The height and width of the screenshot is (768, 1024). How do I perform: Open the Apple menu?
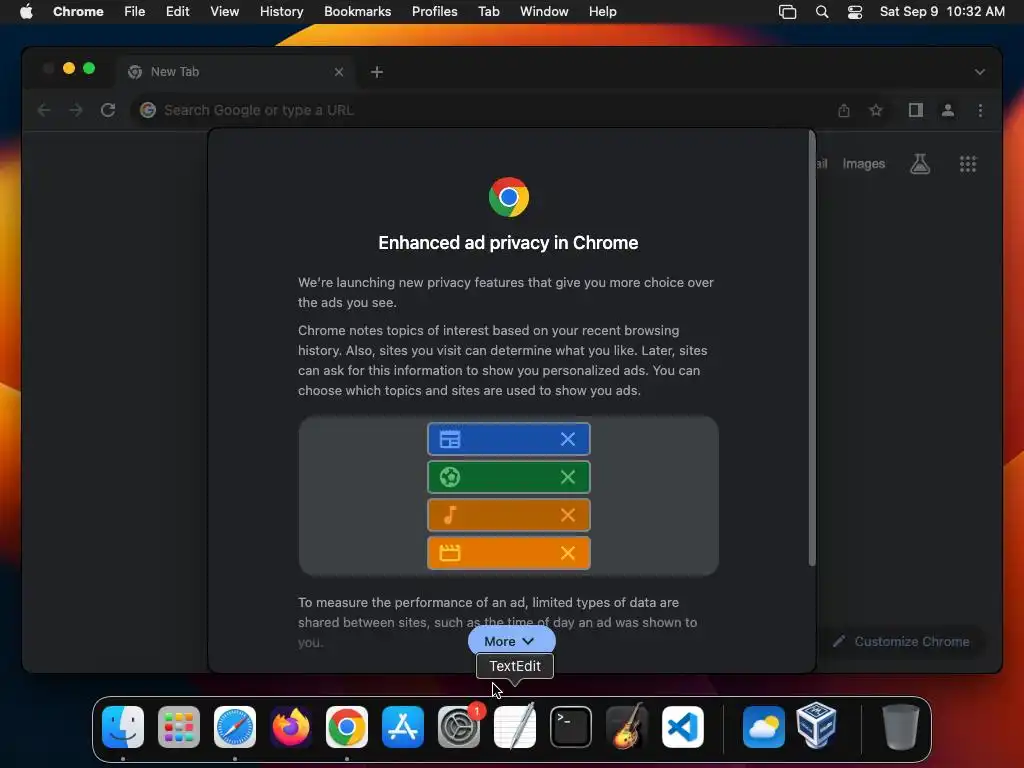pyautogui.click(x=26, y=12)
